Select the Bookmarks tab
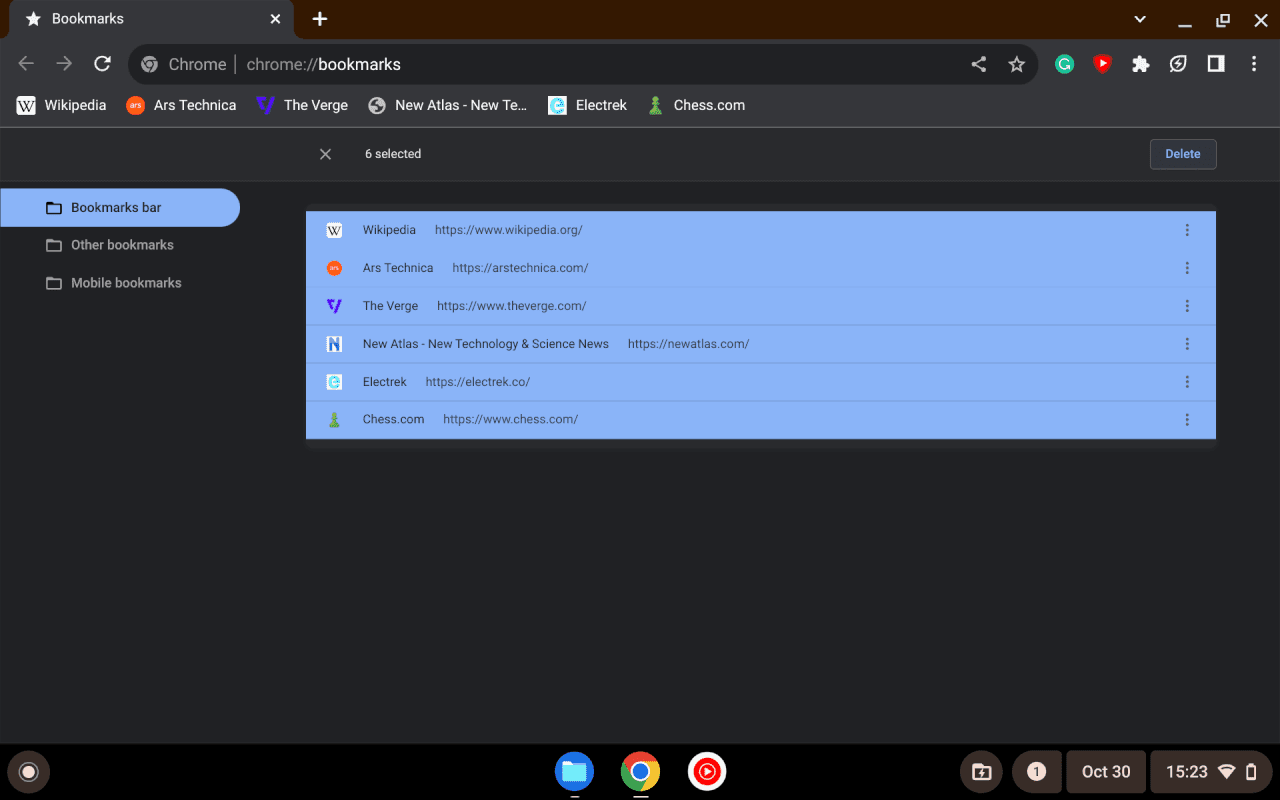Image resolution: width=1280 pixels, height=800 pixels. click(150, 19)
